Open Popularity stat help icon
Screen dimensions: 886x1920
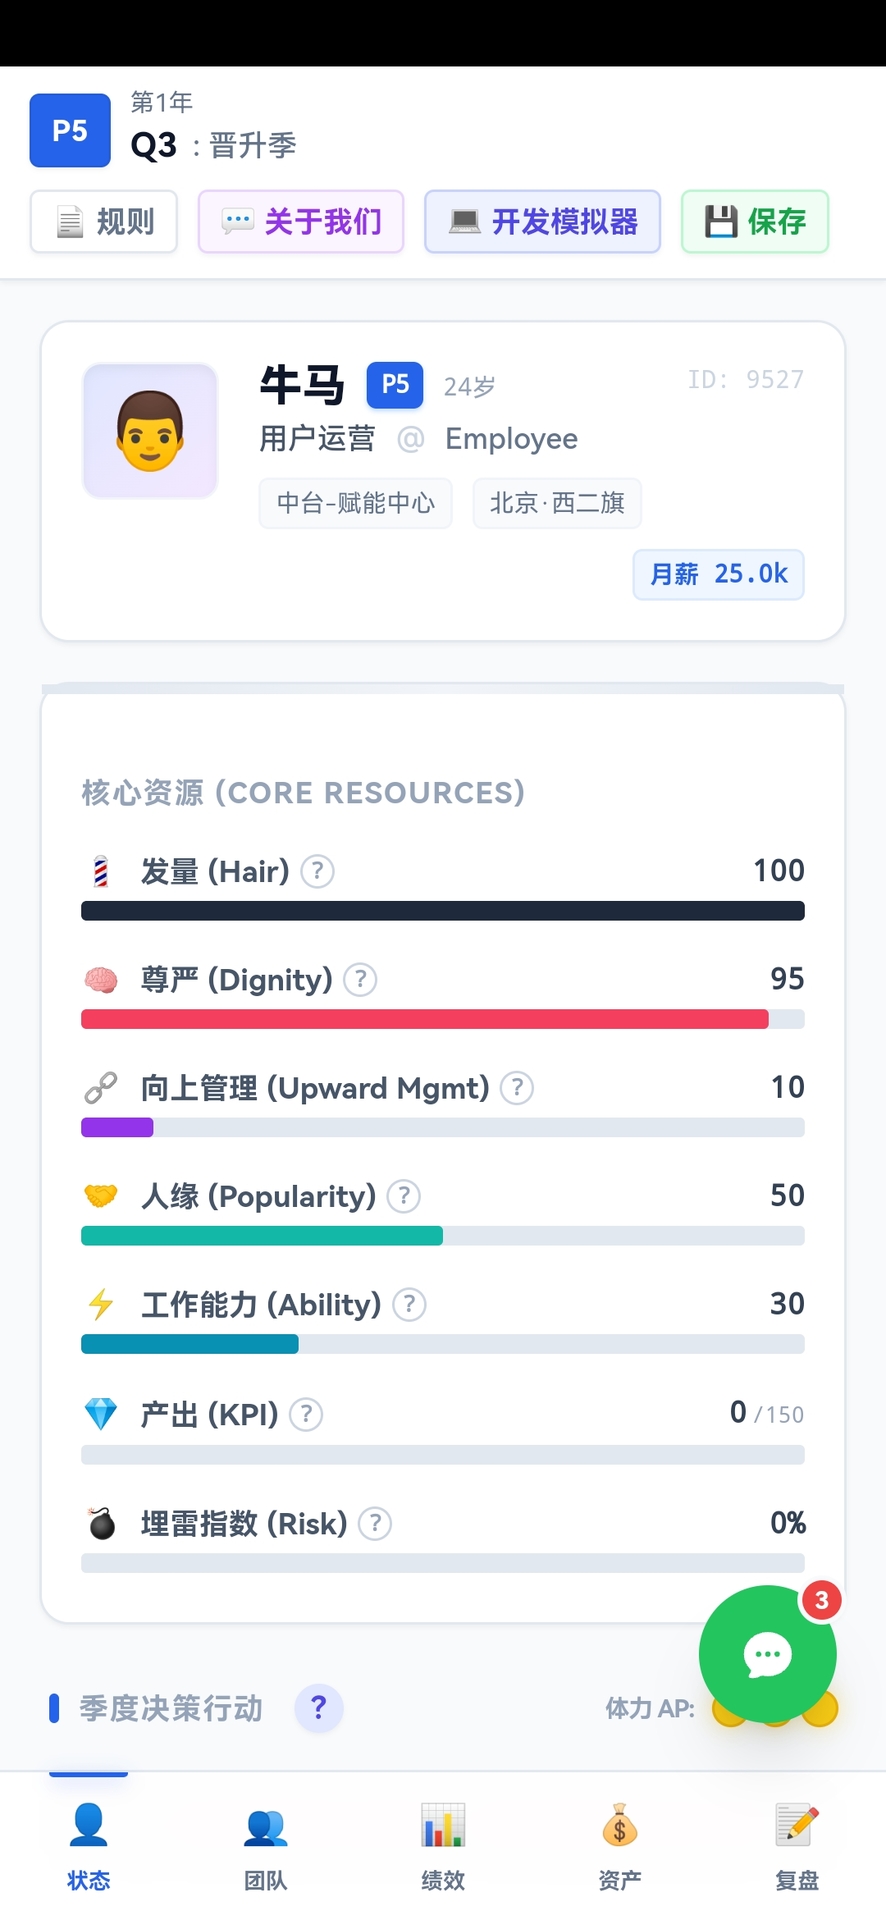403,1196
